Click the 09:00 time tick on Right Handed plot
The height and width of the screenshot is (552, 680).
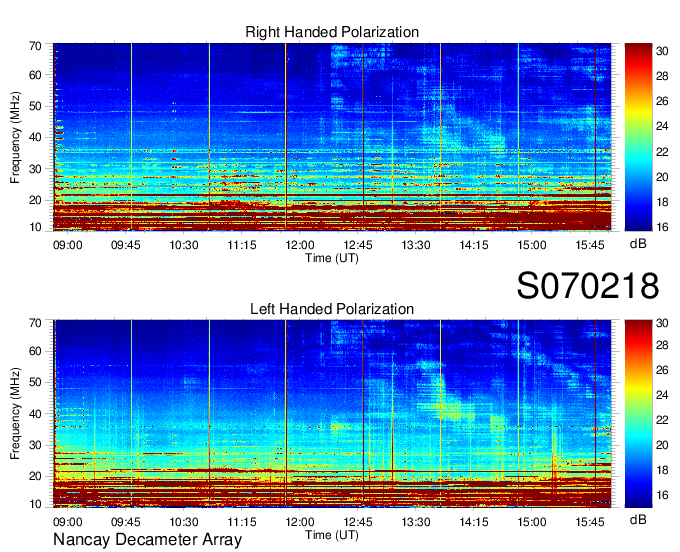68,245
